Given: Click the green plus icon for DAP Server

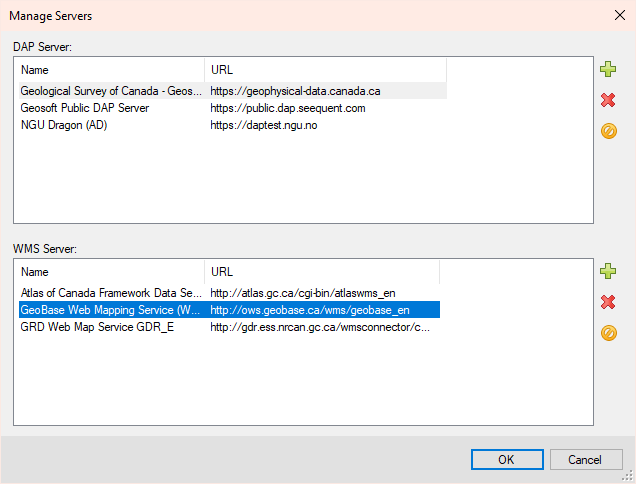Looking at the screenshot, I should (608, 69).
